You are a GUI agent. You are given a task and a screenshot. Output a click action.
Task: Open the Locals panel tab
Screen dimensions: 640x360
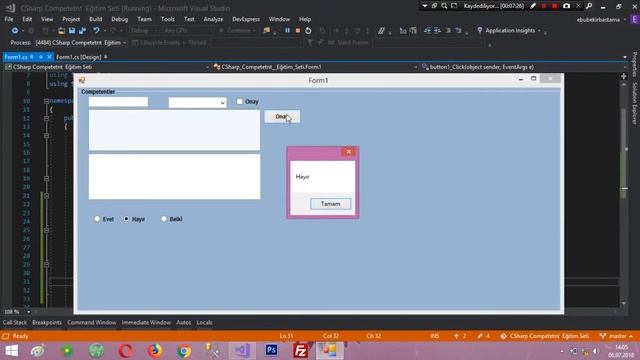point(204,322)
